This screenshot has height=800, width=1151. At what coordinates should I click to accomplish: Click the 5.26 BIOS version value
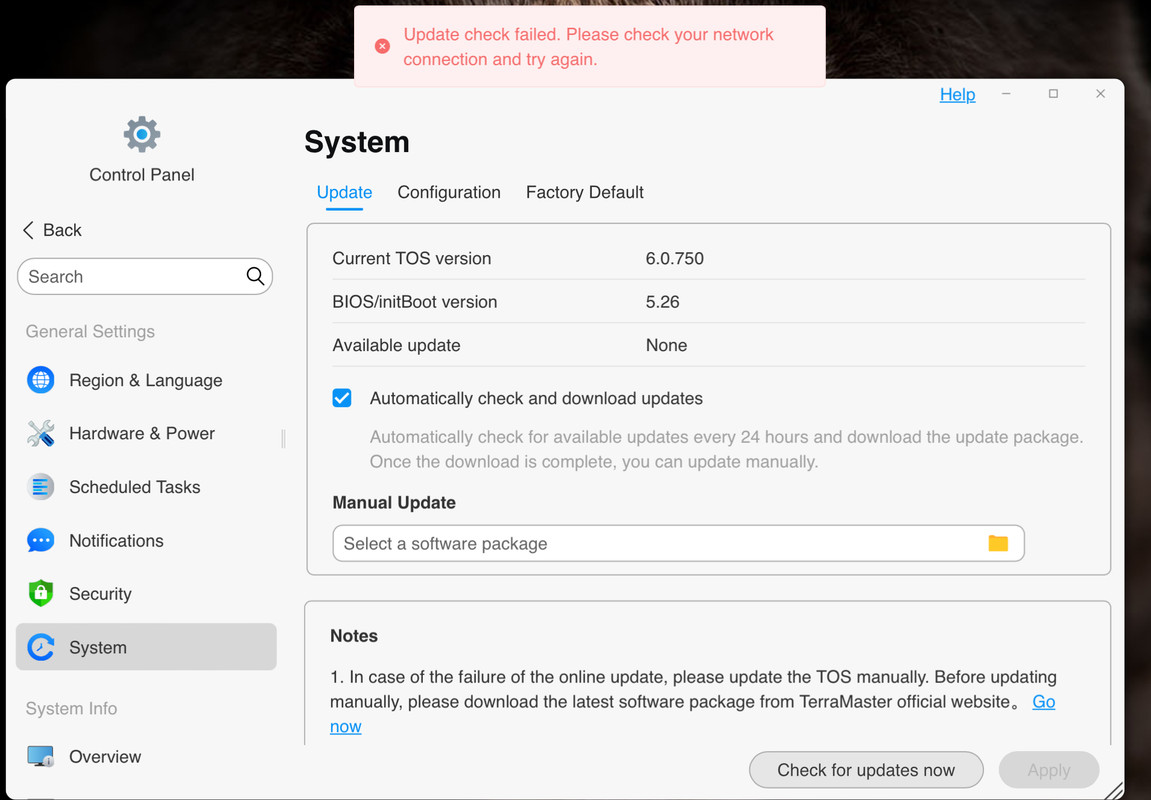tap(662, 302)
